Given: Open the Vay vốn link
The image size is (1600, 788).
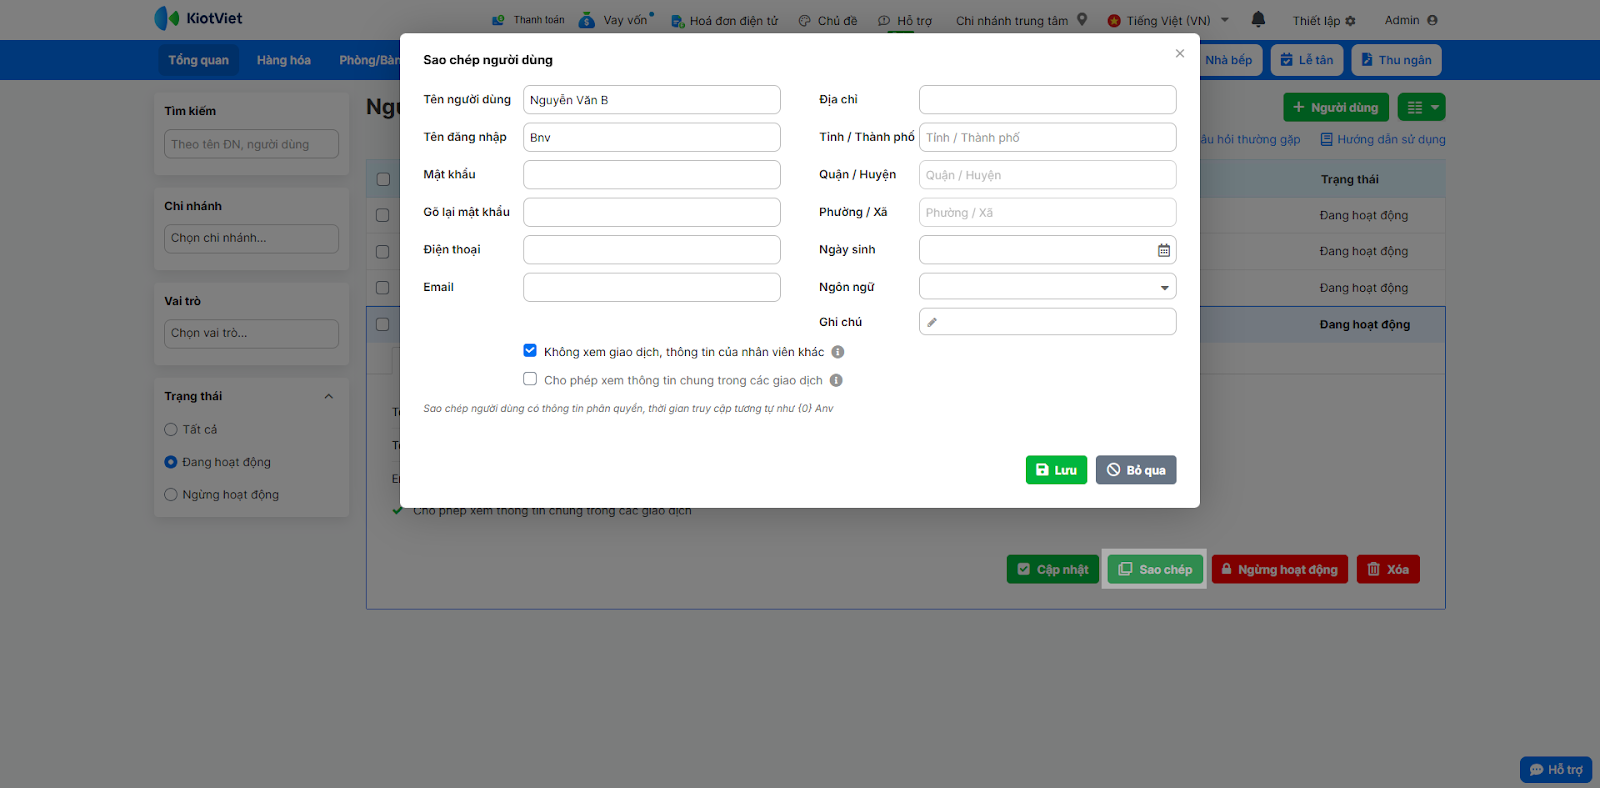Looking at the screenshot, I should (x=625, y=20).
